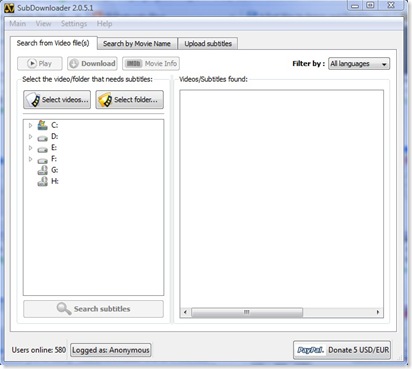
Task: Click the PayPal Donate 5 USD/EUR button
Action: click(342, 350)
